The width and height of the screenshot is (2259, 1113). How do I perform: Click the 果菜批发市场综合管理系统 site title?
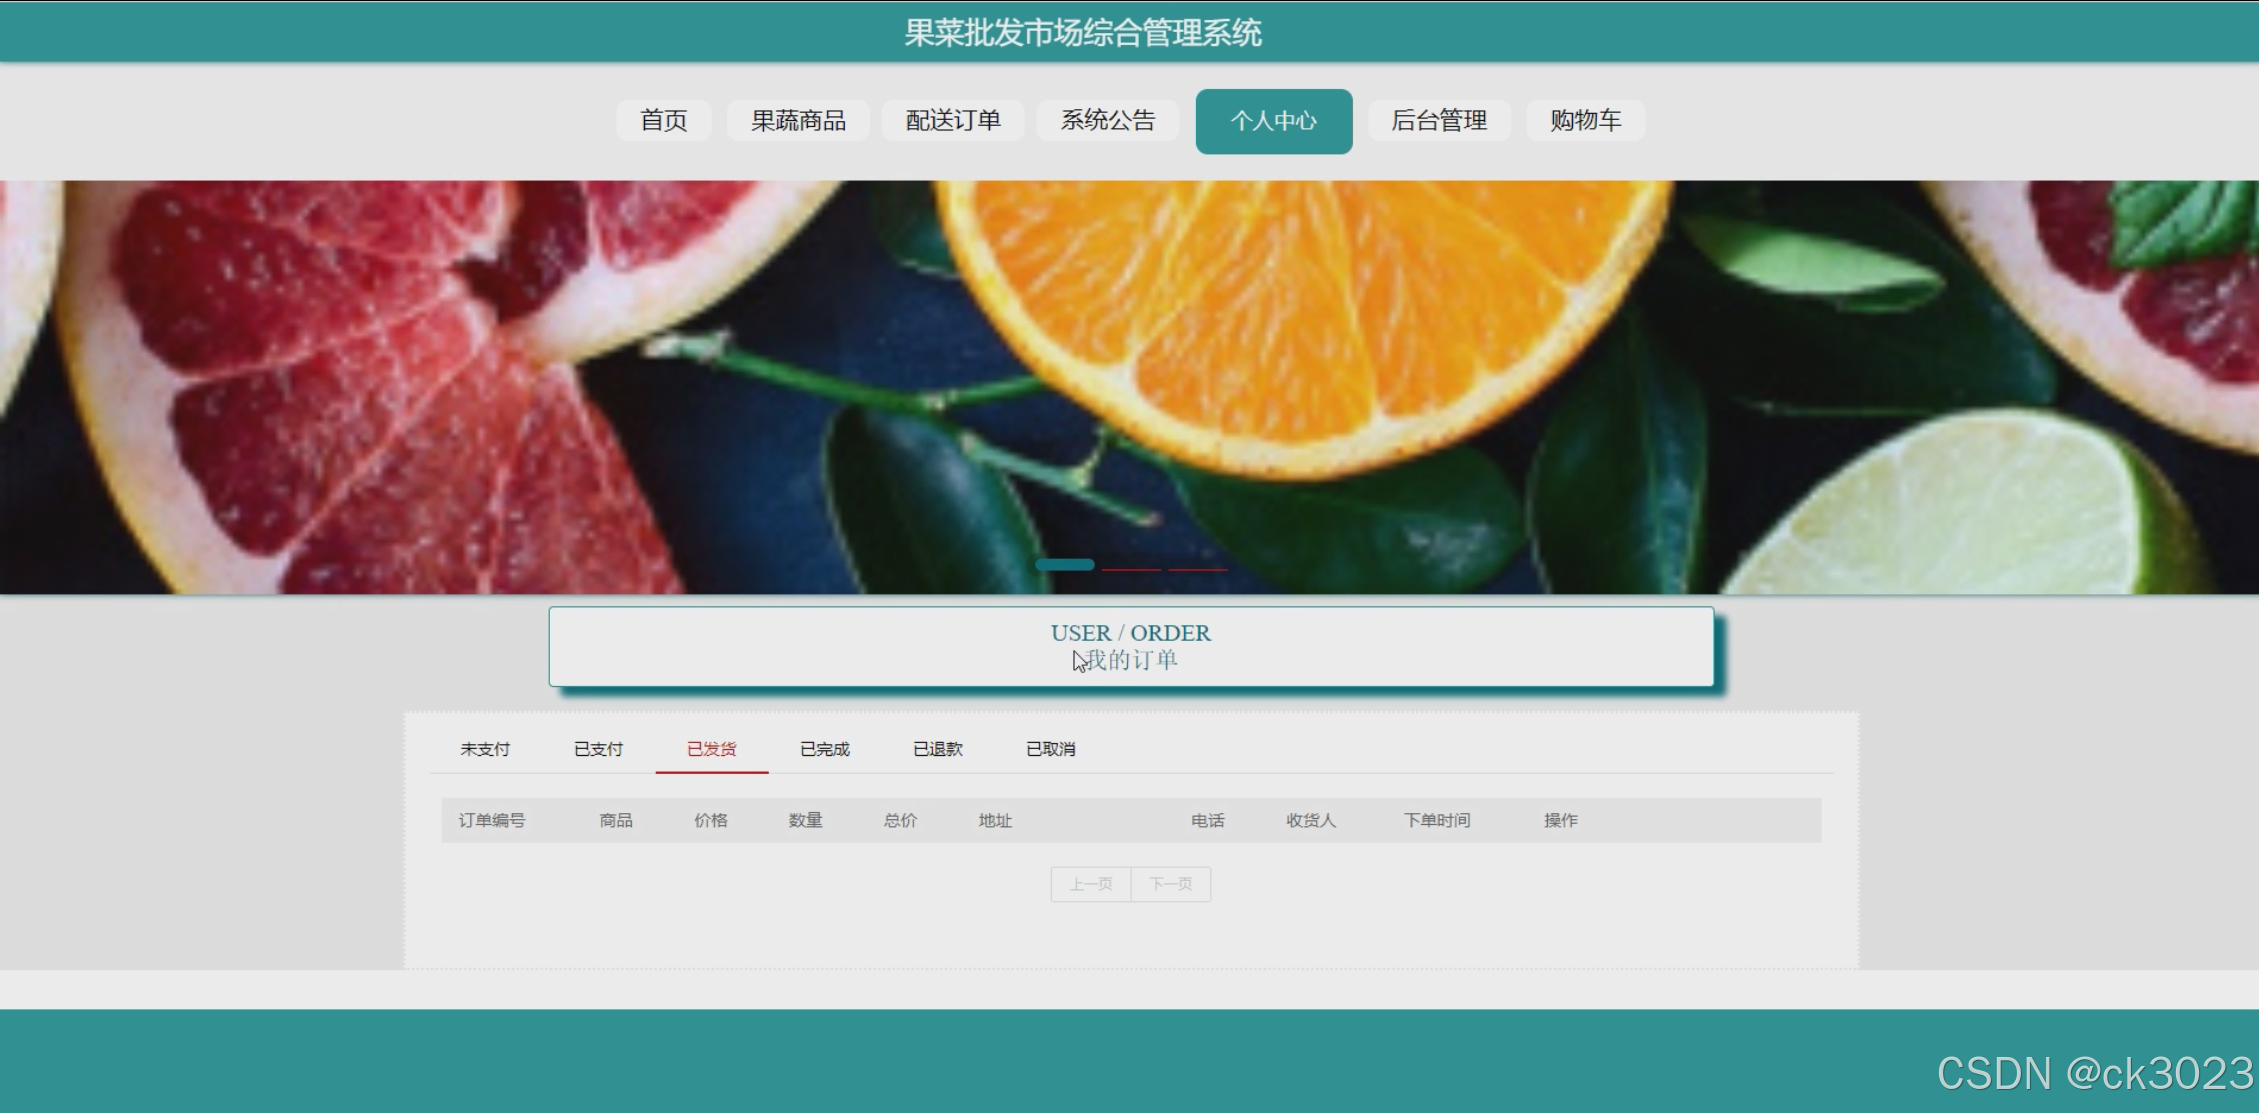coord(1082,33)
